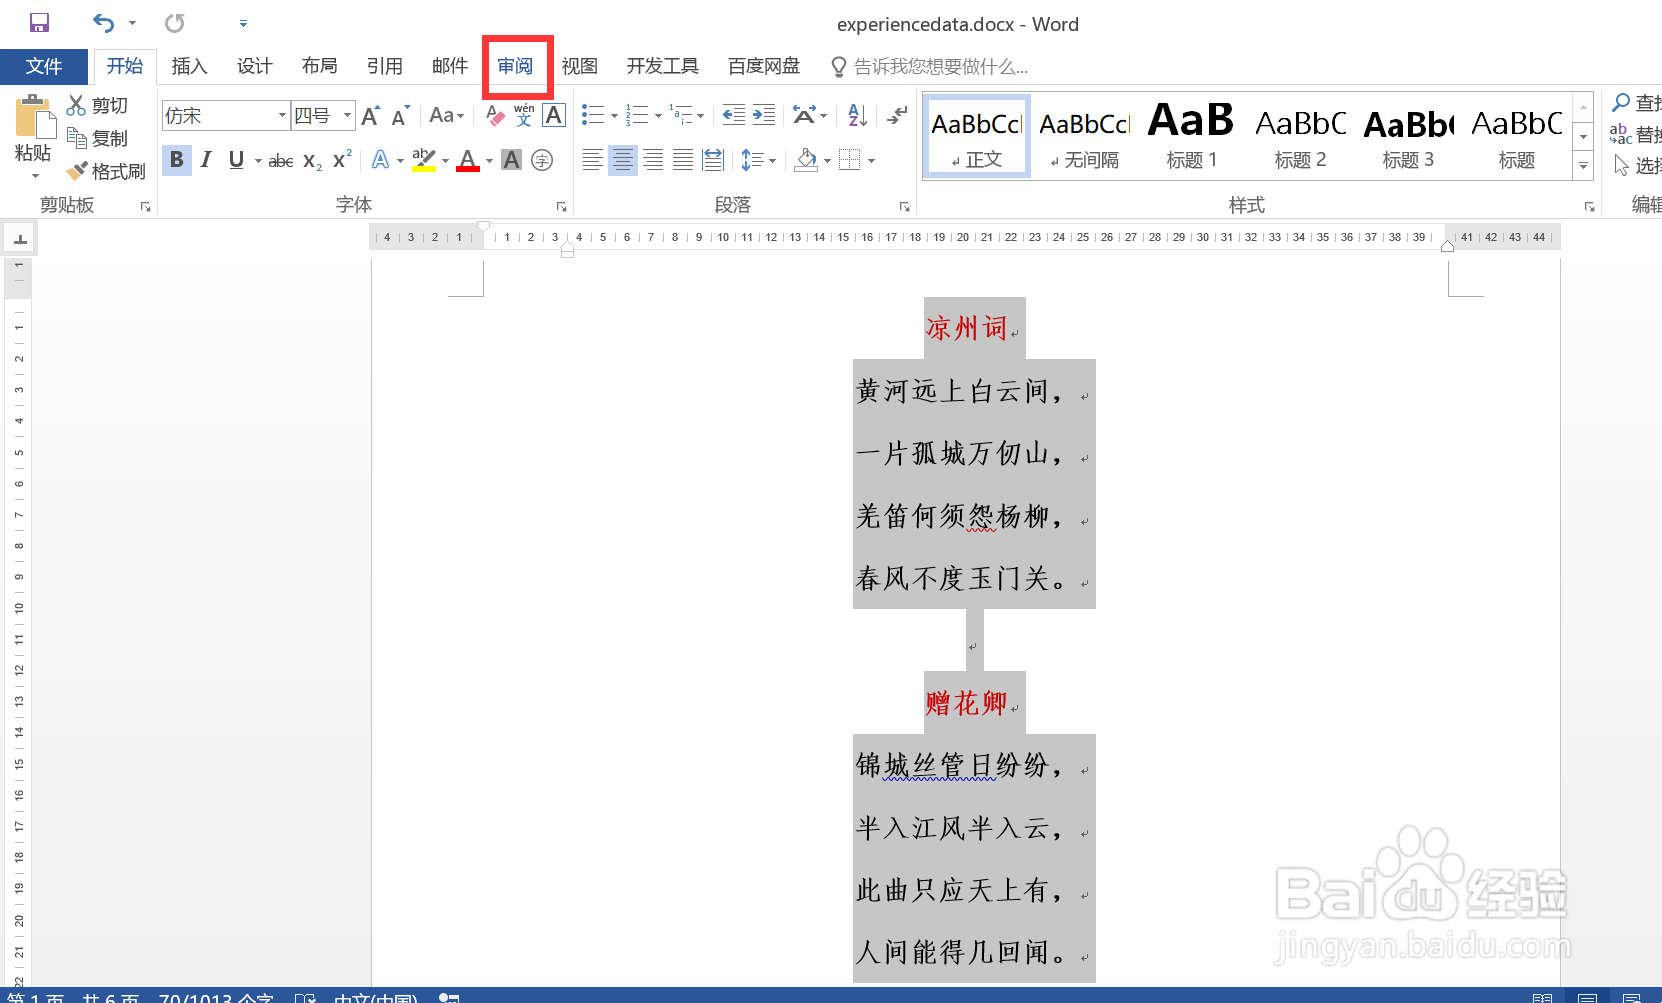Toggle bold formatting
The width and height of the screenshot is (1662, 1003).
pyautogui.click(x=176, y=160)
